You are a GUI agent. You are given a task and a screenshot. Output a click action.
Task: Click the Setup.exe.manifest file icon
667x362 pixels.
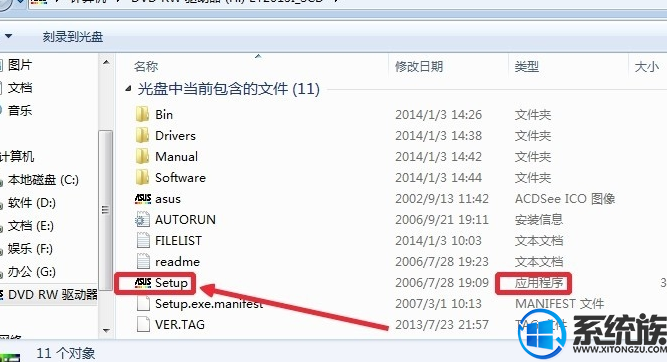click(x=143, y=303)
